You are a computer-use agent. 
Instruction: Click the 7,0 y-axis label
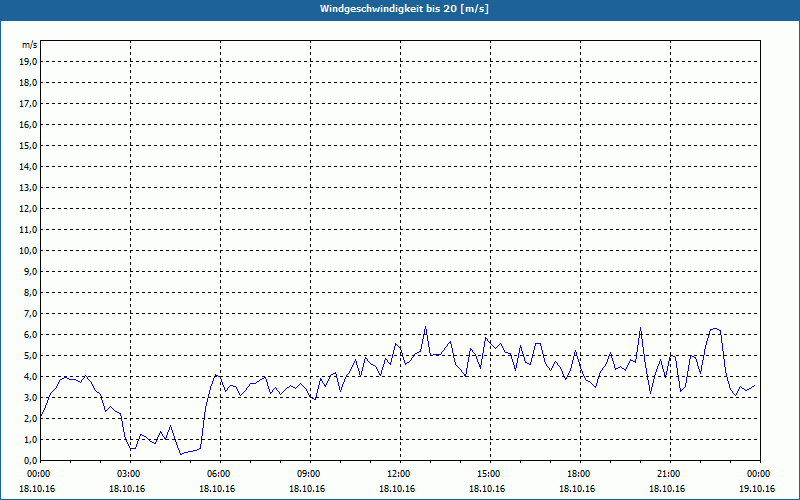[30, 314]
